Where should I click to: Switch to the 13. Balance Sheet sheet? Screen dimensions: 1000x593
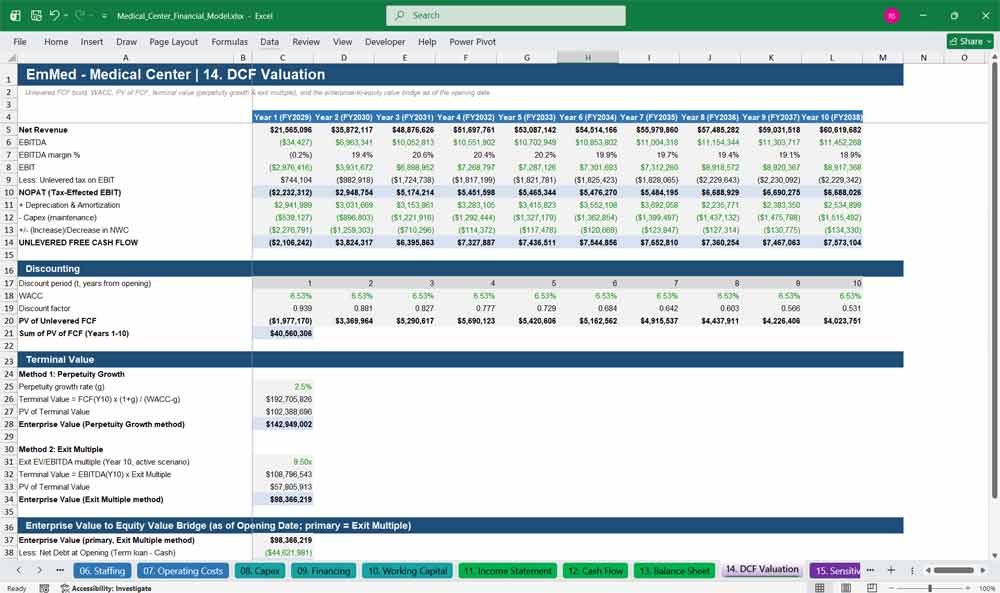tap(674, 571)
